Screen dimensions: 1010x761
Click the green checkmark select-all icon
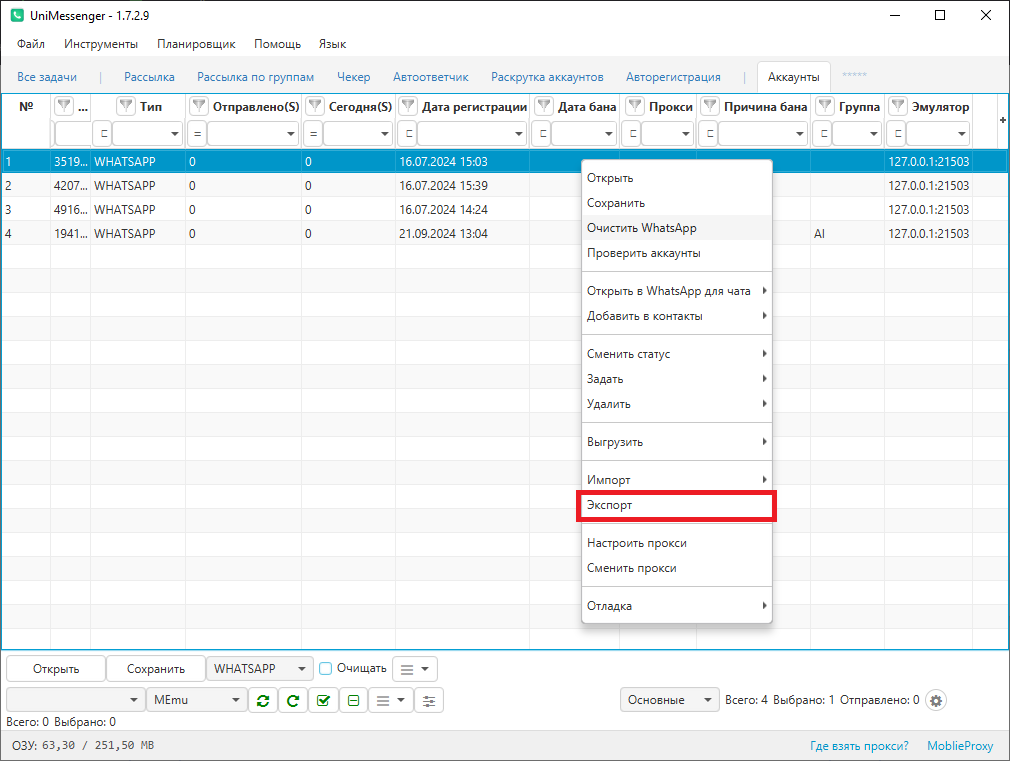pos(322,701)
